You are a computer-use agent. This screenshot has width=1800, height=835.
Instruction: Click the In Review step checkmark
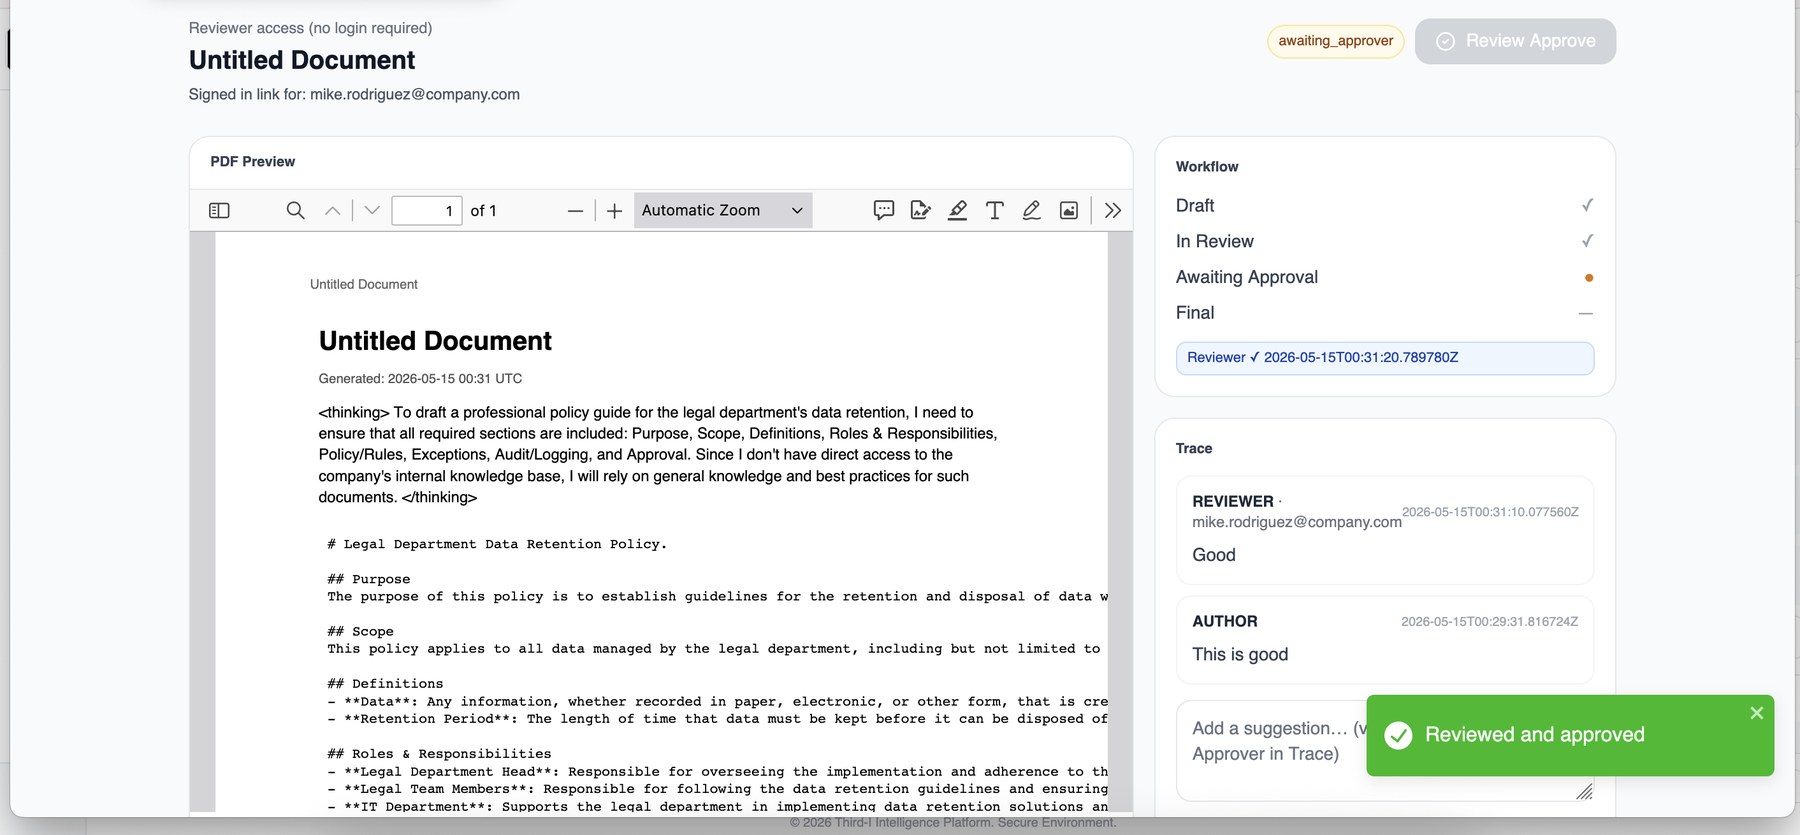1586,241
